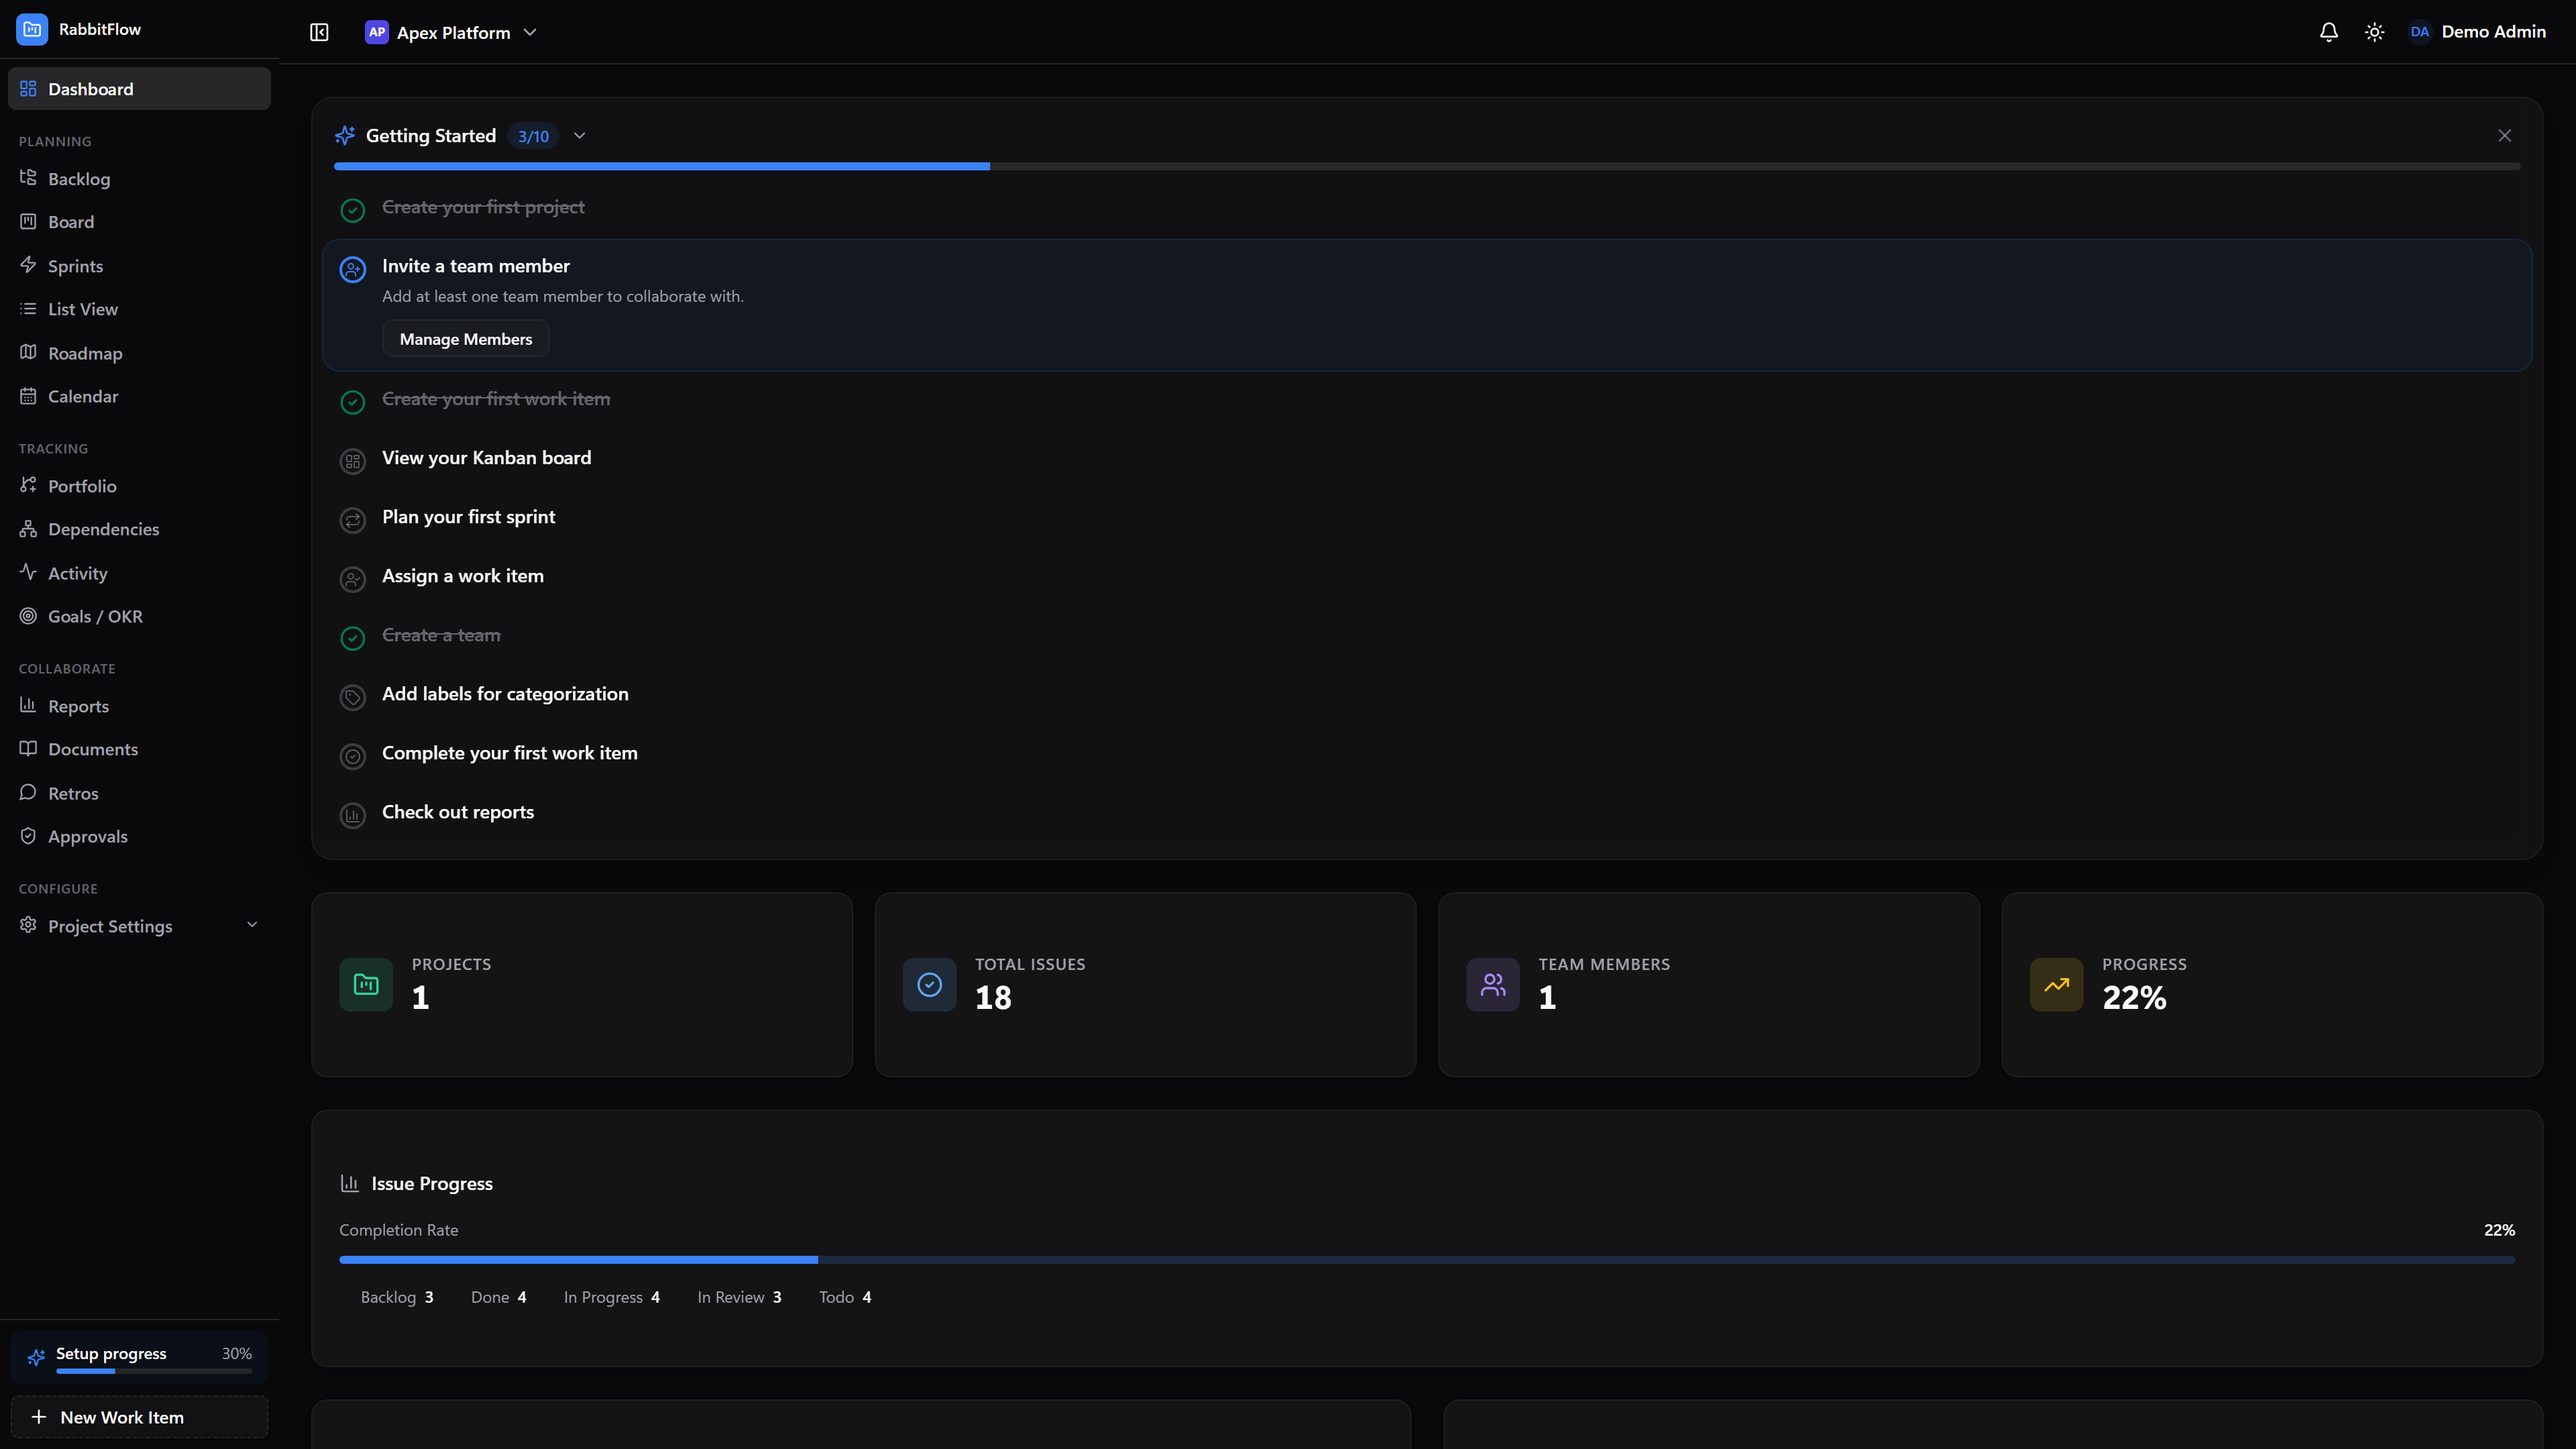The width and height of the screenshot is (2576, 1449).
Task: Click the Team Members people icon
Action: click(1493, 985)
